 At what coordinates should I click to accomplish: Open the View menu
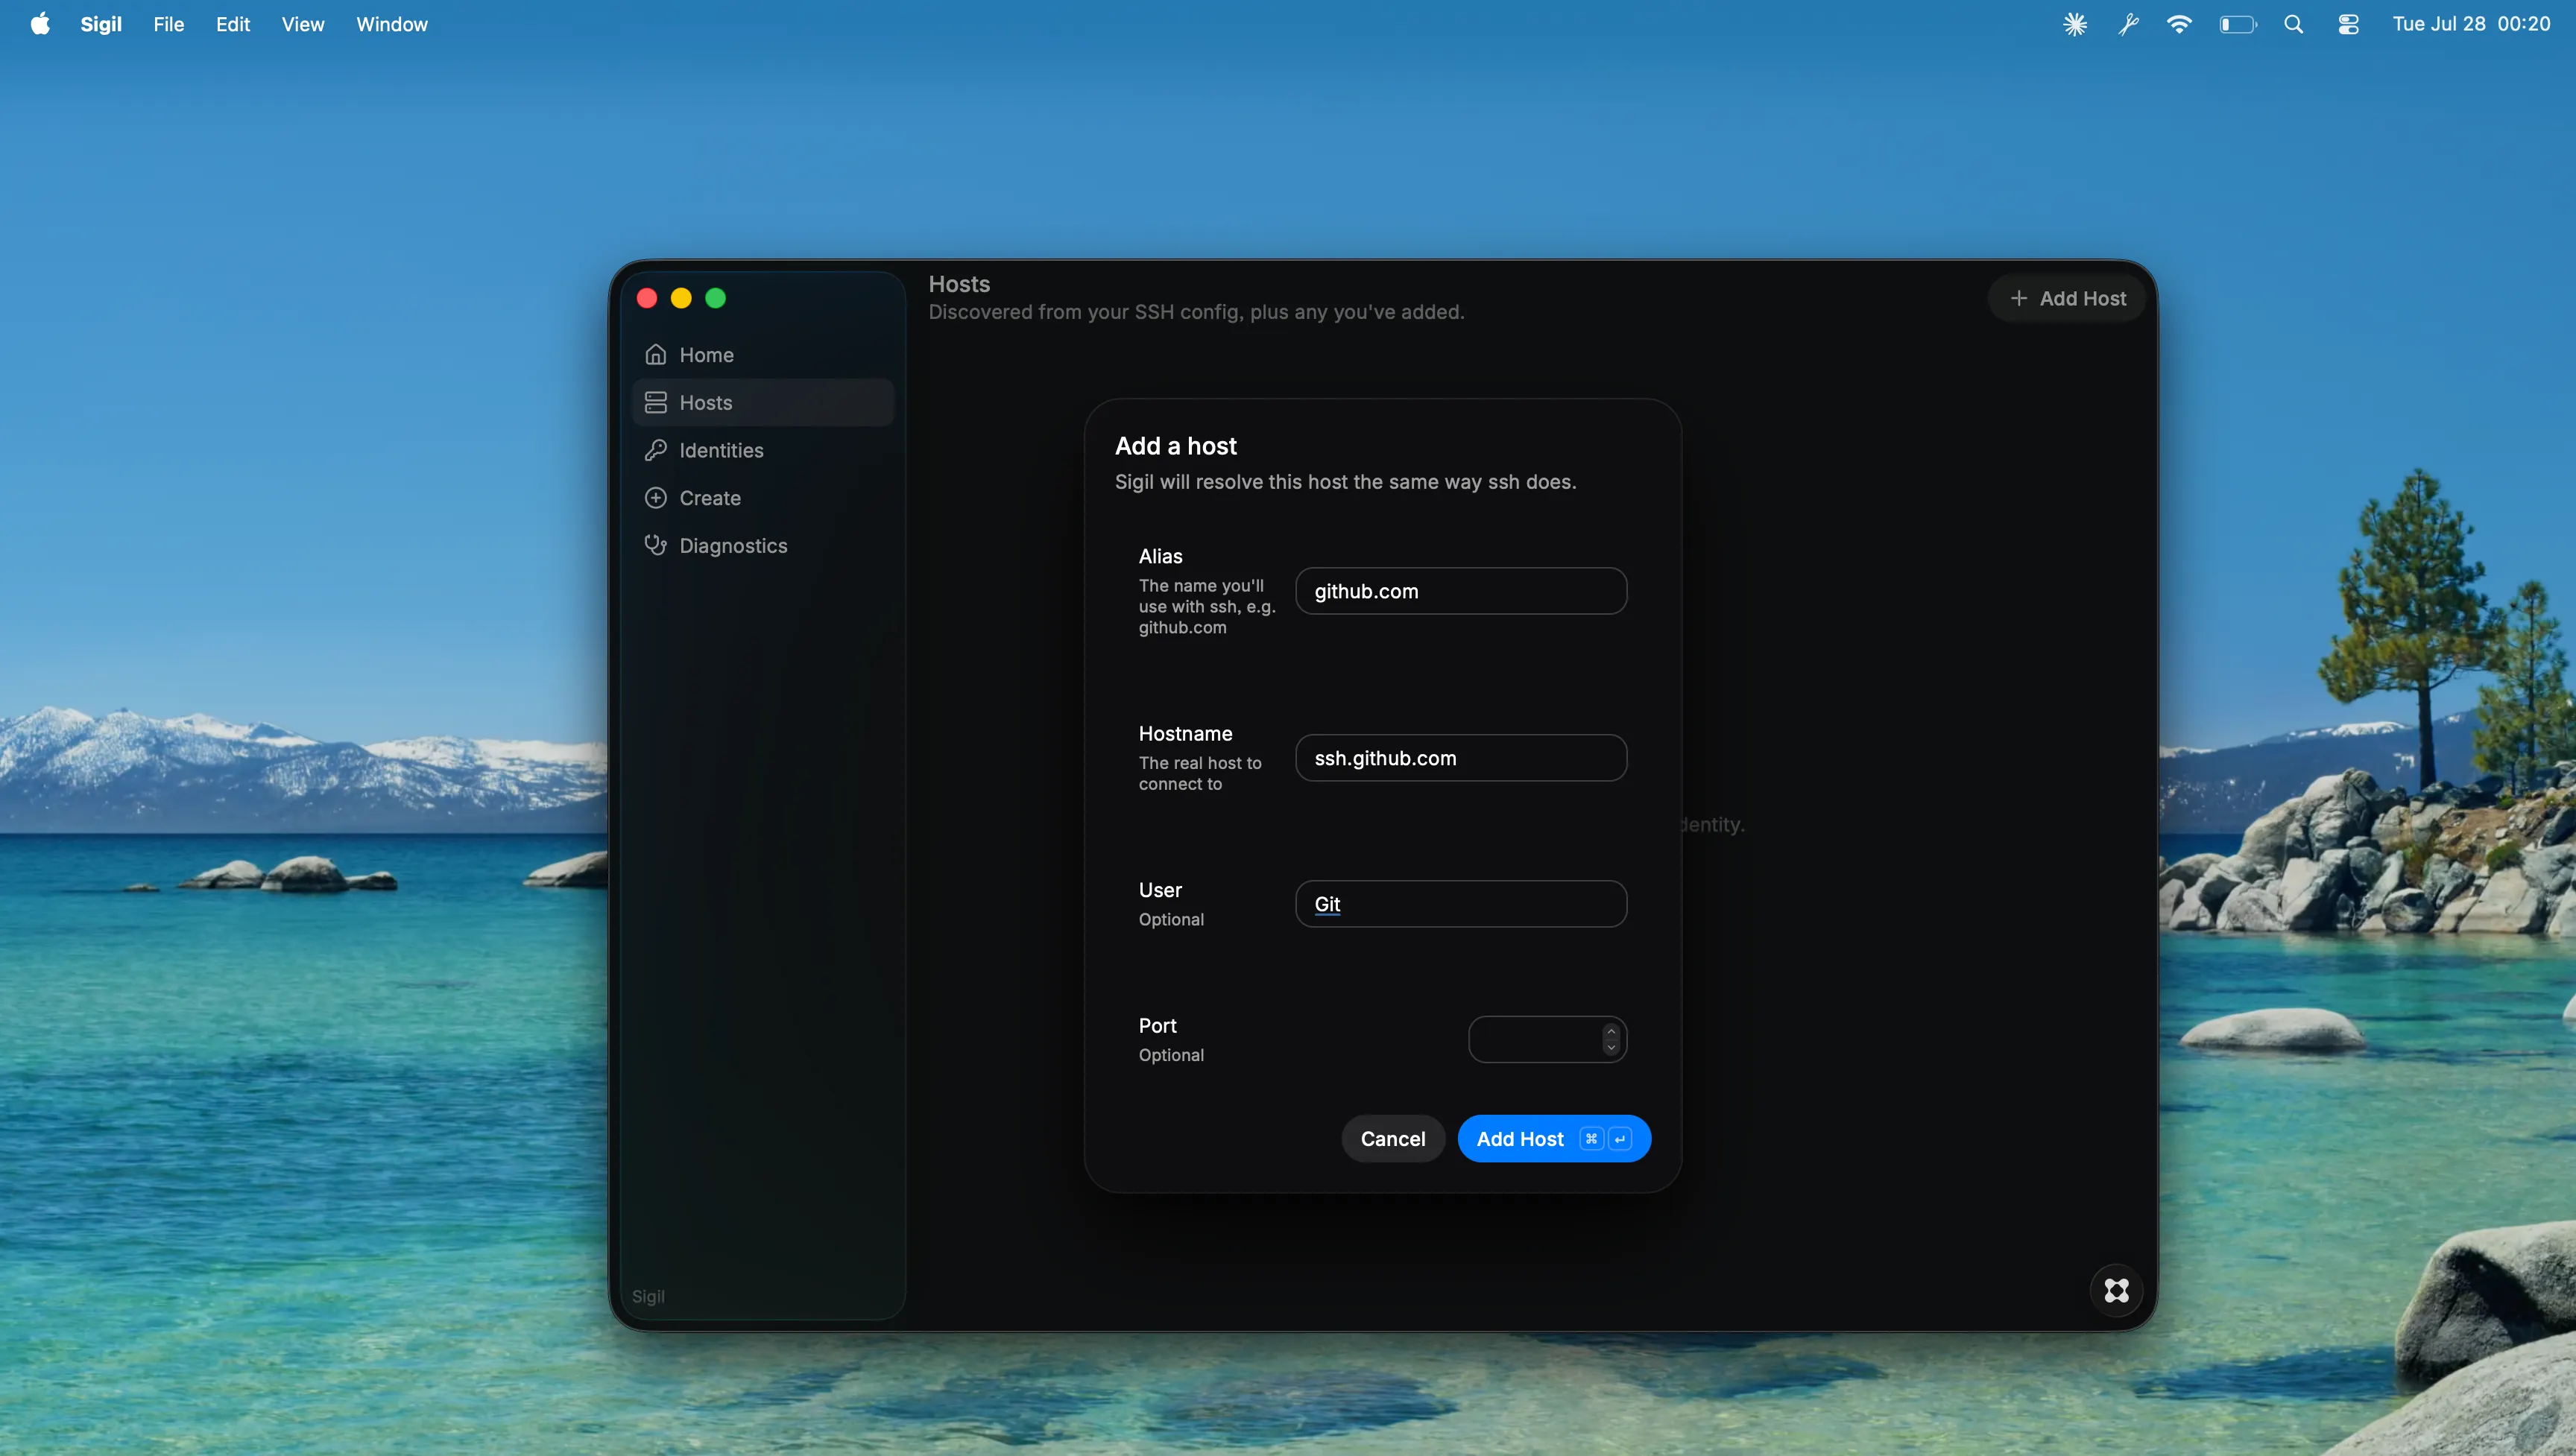(x=303, y=24)
